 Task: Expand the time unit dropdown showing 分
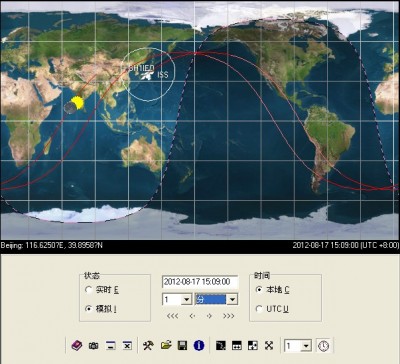[x=216, y=299]
